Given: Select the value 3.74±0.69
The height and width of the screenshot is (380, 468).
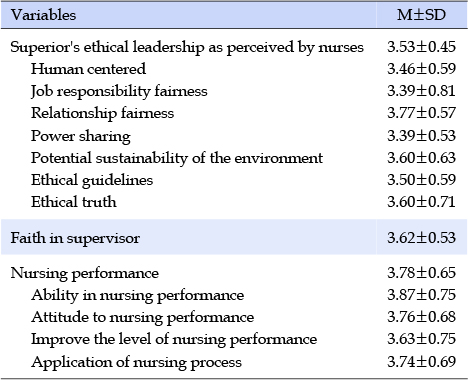Looking at the screenshot, I should pyautogui.click(x=421, y=362).
